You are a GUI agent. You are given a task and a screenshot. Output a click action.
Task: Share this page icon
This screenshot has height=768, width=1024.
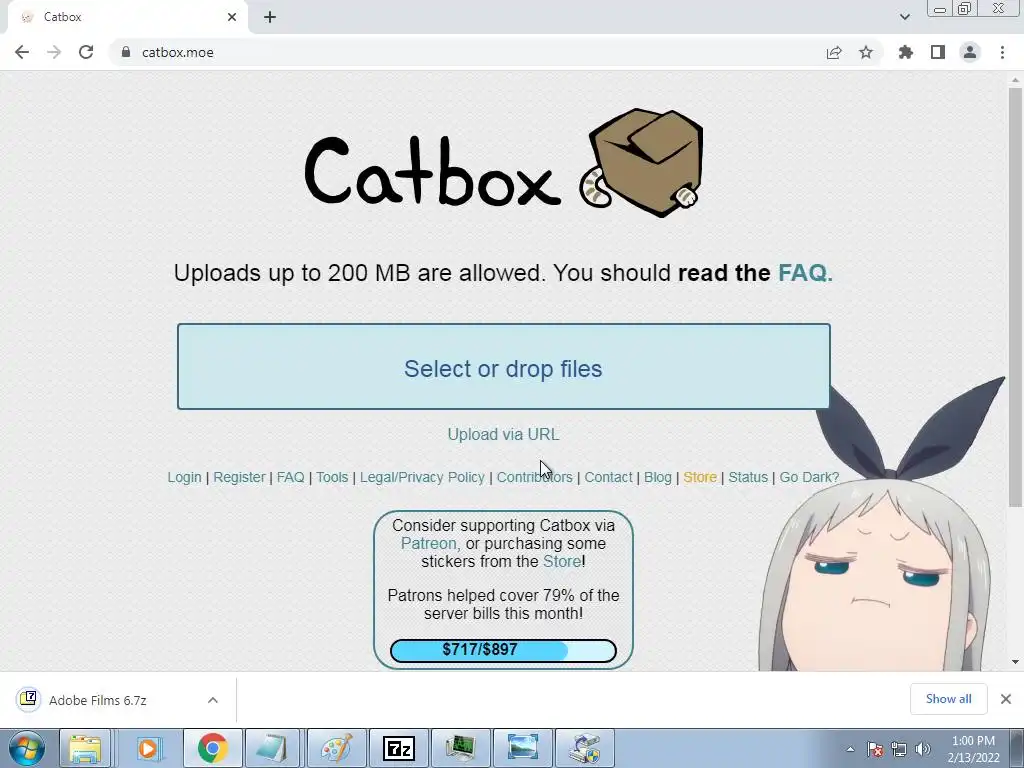pyautogui.click(x=834, y=53)
